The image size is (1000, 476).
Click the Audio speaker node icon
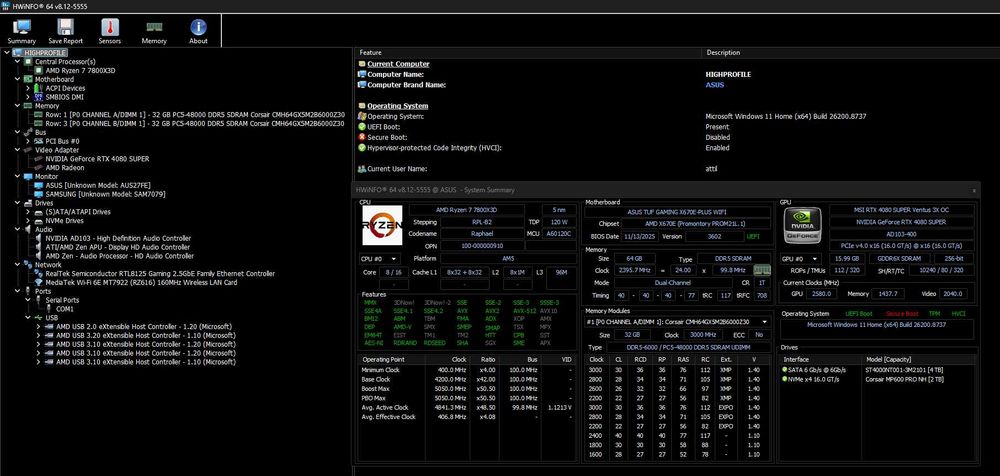coord(28,229)
